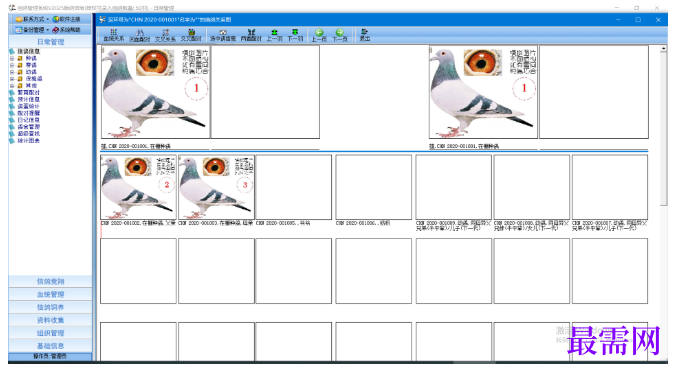Switch to the 组织管理 panel
The image size is (679, 372).
click(50, 333)
